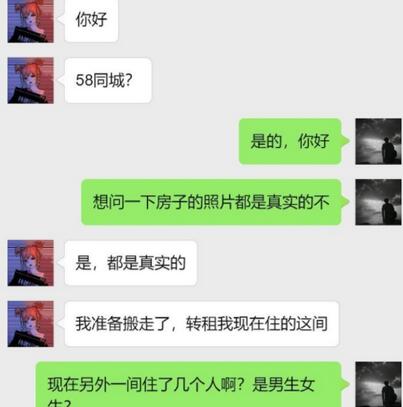Tap the green 是的，你好 bubble
The height and width of the screenshot is (407, 403).
[x=290, y=141]
